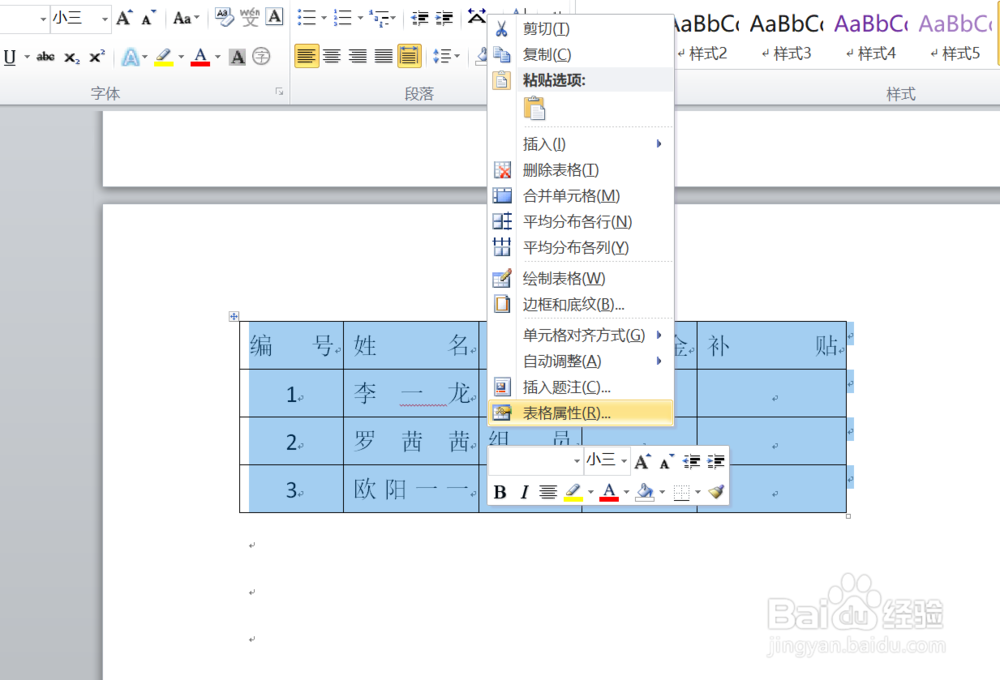The image size is (1000, 680).
Task: Open mini toolbar font size 小三 dropdown
Action: [x=624, y=461]
